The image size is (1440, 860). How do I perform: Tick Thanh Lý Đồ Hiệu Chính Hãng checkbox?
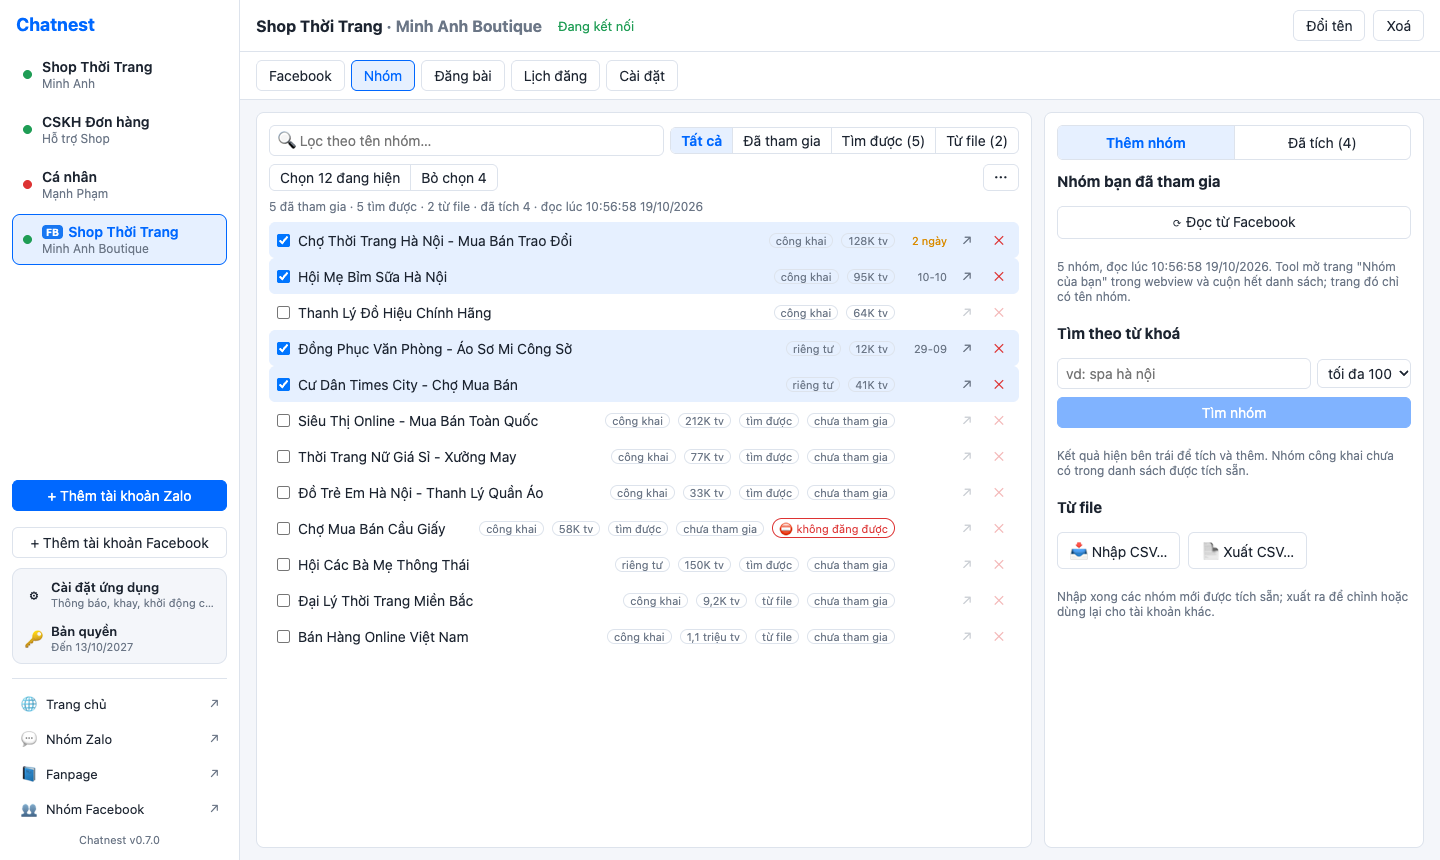point(284,313)
